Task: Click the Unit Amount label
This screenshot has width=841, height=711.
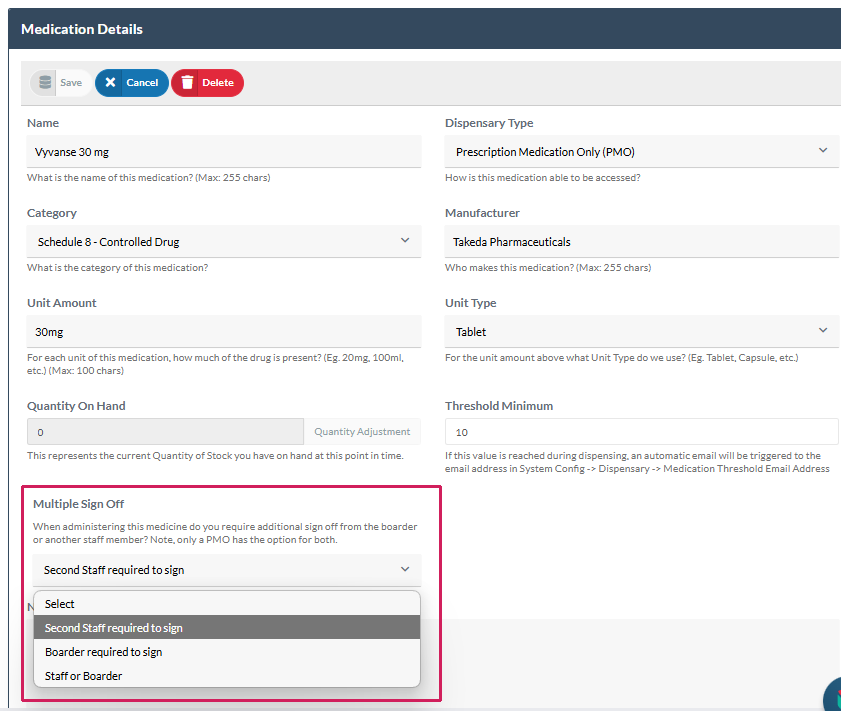Action: coord(62,303)
